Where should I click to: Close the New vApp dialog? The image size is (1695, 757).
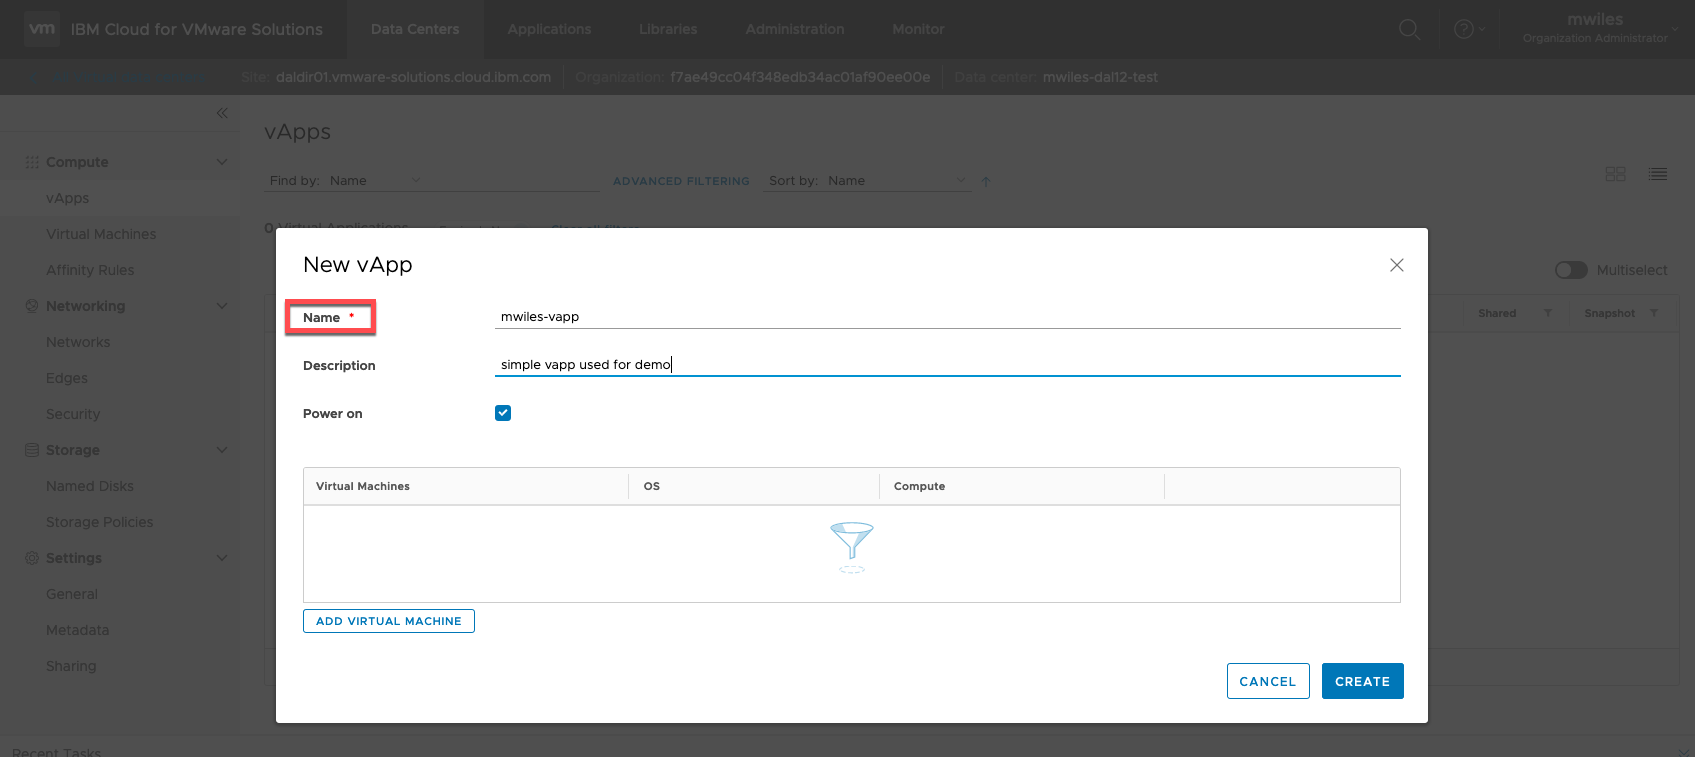1396,265
